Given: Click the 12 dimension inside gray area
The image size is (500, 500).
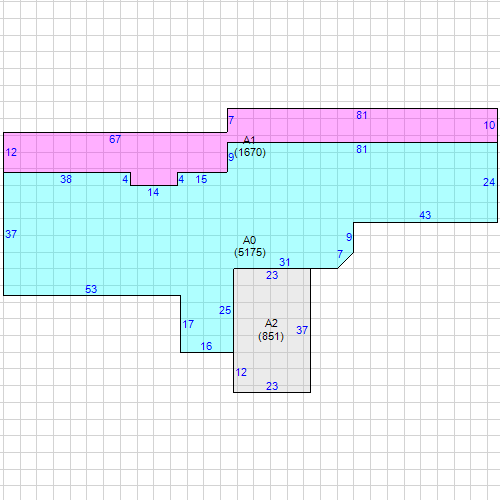Looking at the screenshot, I should (x=241, y=372).
